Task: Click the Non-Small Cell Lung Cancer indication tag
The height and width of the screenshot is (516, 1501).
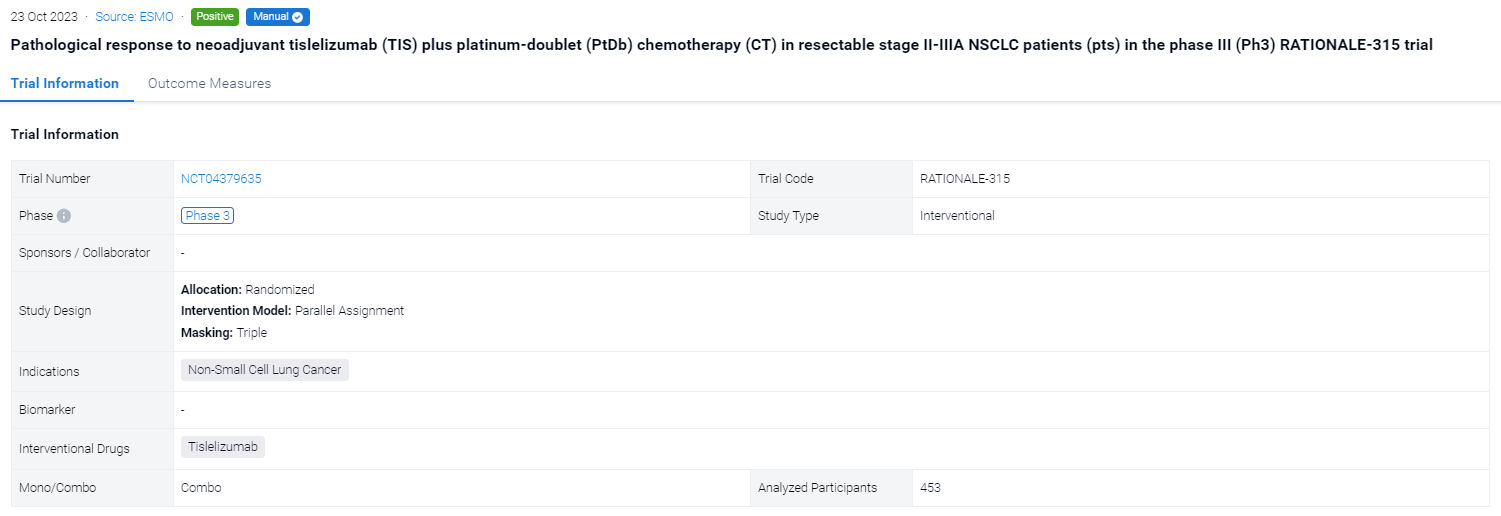Action: pyautogui.click(x=264, y=370)
